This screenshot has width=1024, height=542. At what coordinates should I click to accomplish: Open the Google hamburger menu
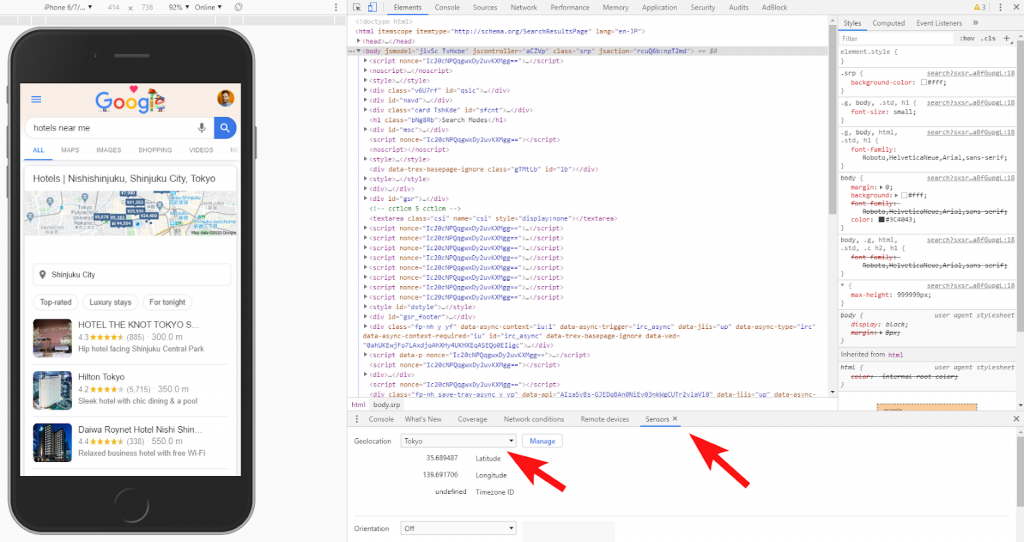pos(36,99)
